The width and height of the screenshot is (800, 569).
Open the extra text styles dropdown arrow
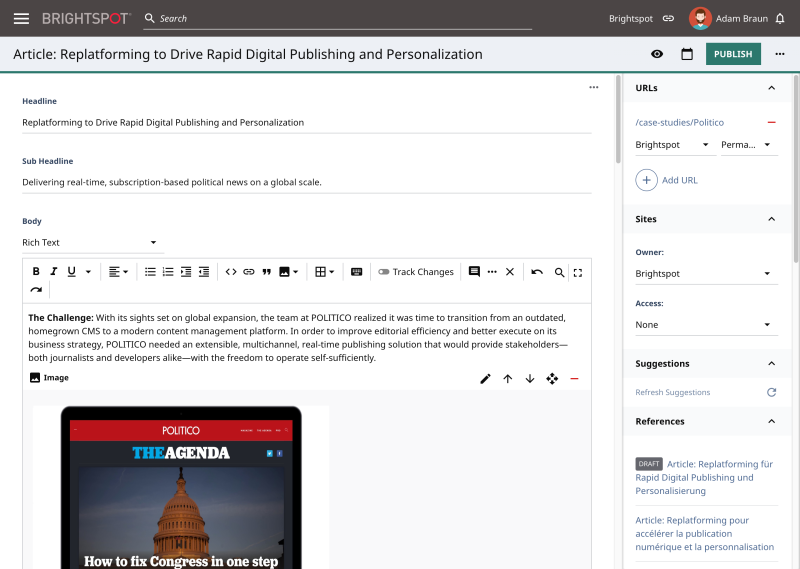[88, 272]
